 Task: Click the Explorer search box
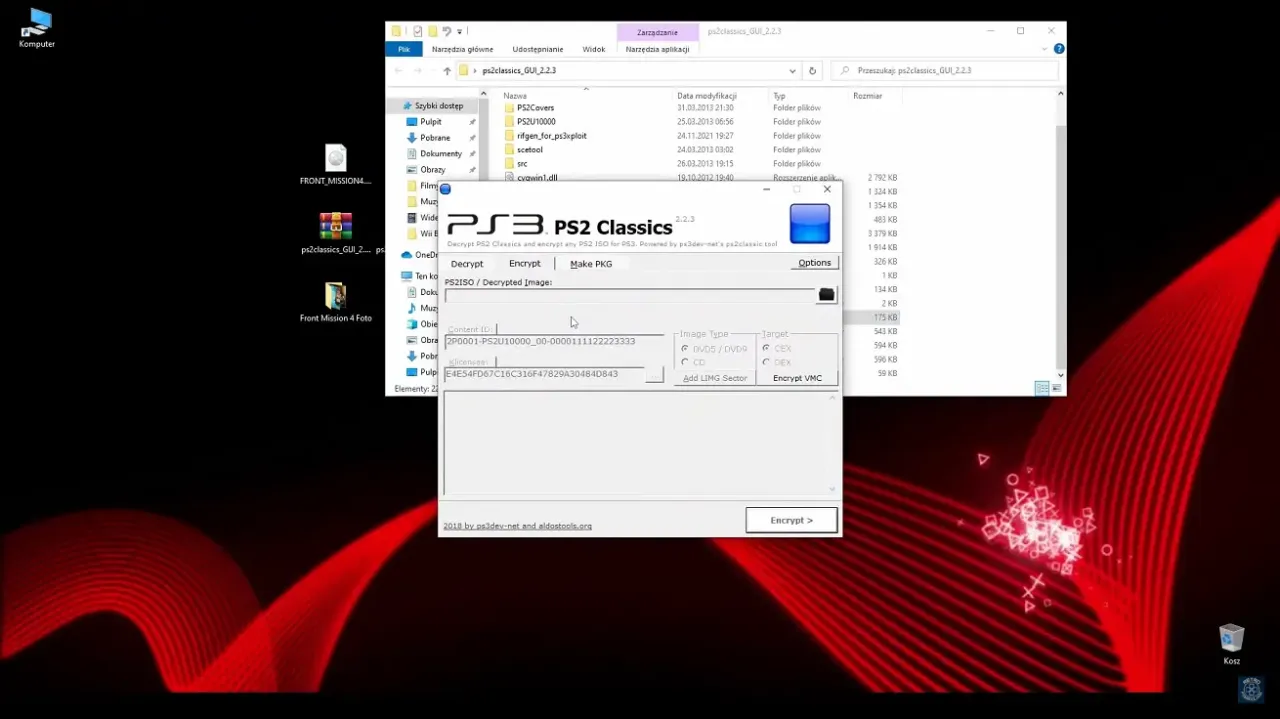[945, 71]
